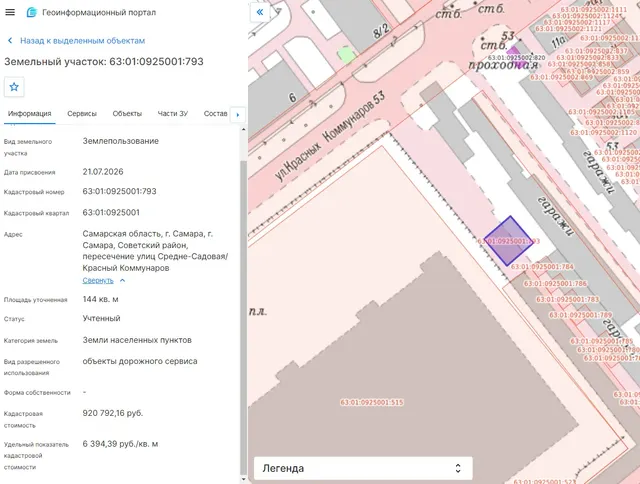The image size is (640, 484).
Task: Click the проходная label on map
Action: click(x=503, y=65)
